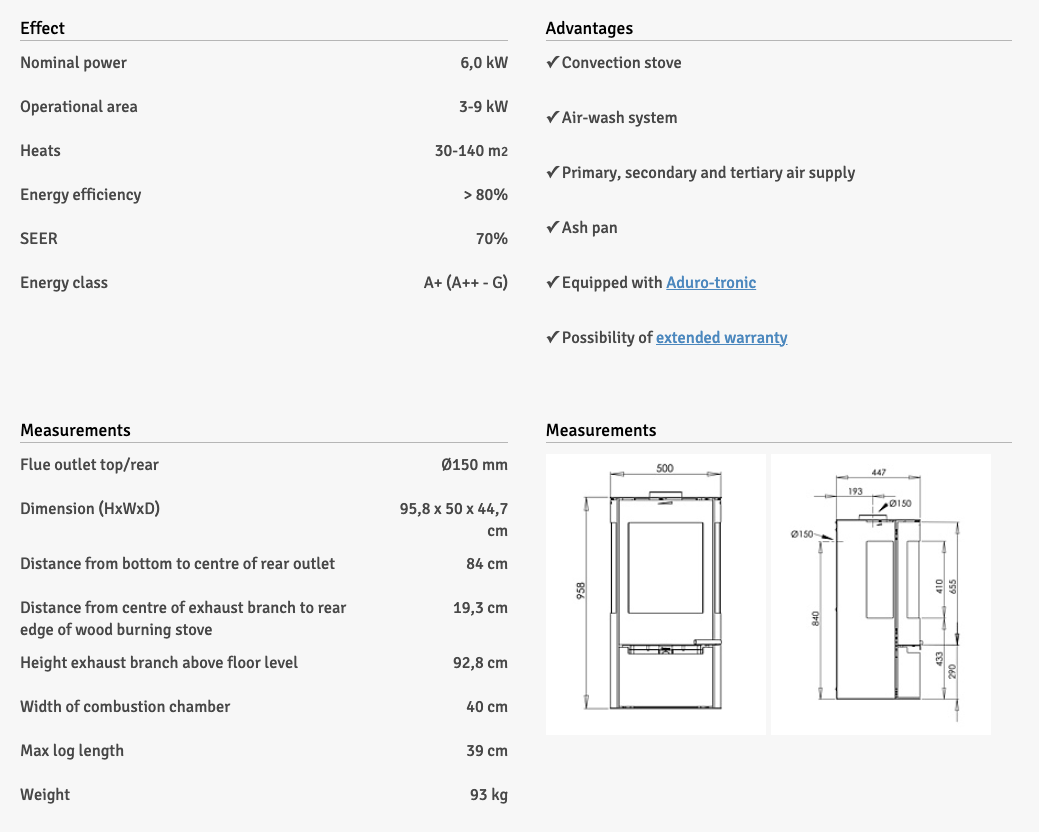Viewport: 1039px width, 832px height.
Task: Follow the extended warranty link
Action: pyautogui.click(x=721, y=338)
